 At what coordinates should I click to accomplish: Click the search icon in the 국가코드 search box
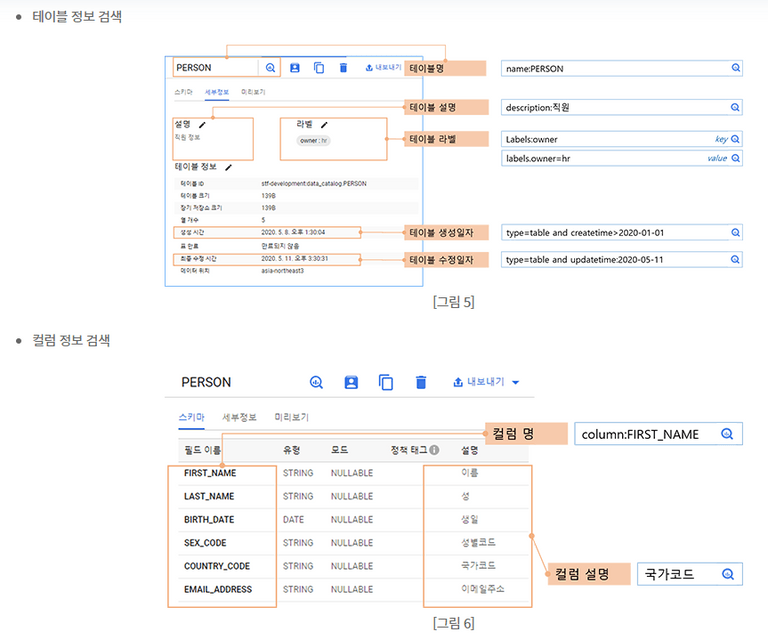727,575
